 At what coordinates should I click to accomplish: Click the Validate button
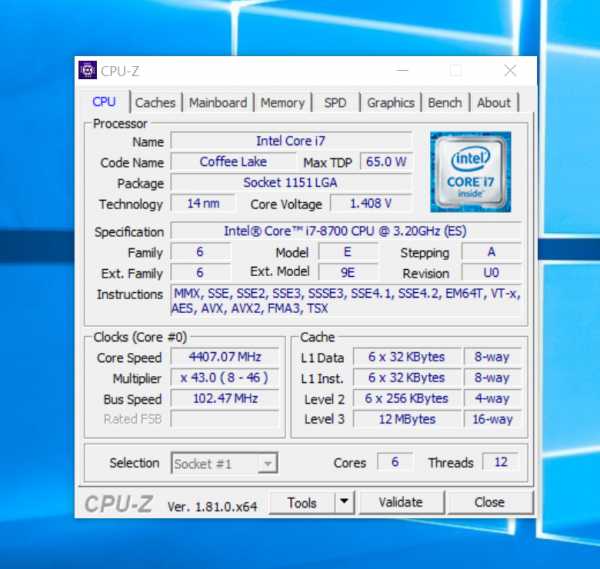pos(401,502)
